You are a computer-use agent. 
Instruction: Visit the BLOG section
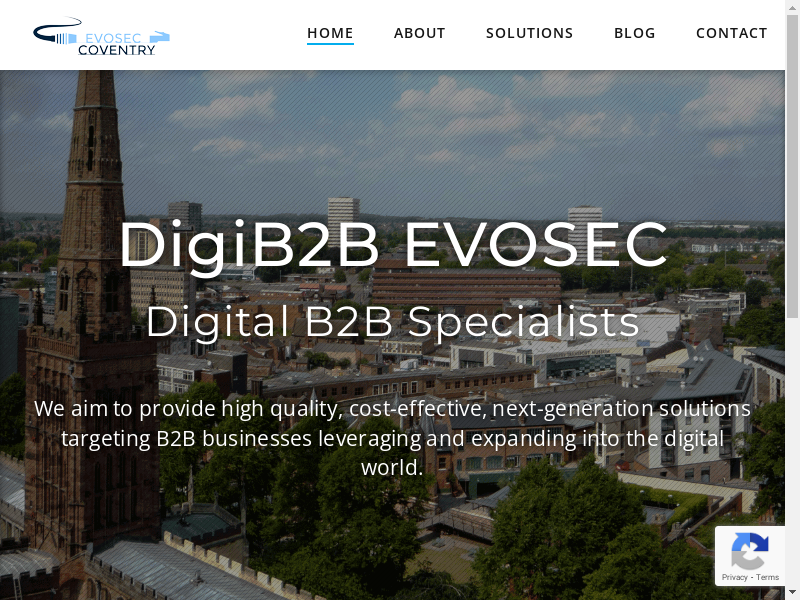click(635, 33)
